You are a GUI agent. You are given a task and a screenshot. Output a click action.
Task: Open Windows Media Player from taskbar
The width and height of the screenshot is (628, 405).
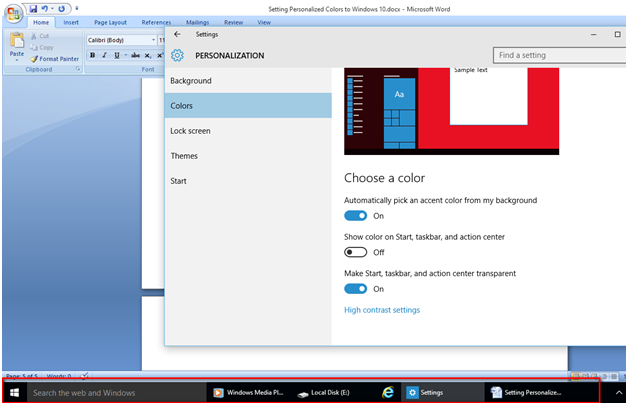[248, 393]
